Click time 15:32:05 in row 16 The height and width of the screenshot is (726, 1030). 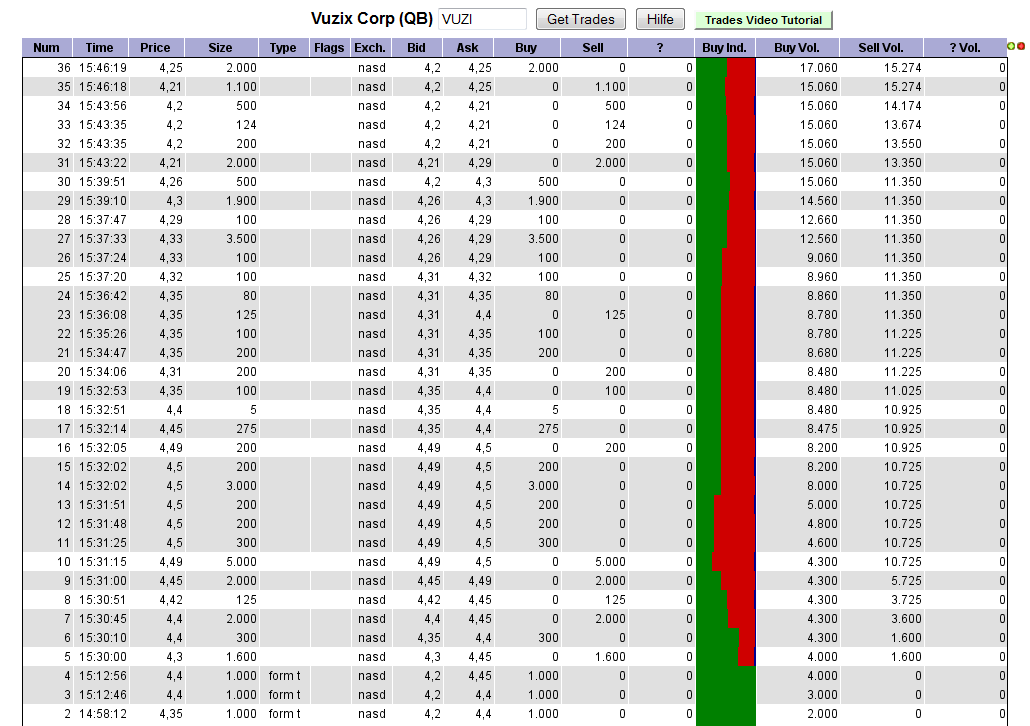[103, 448]
